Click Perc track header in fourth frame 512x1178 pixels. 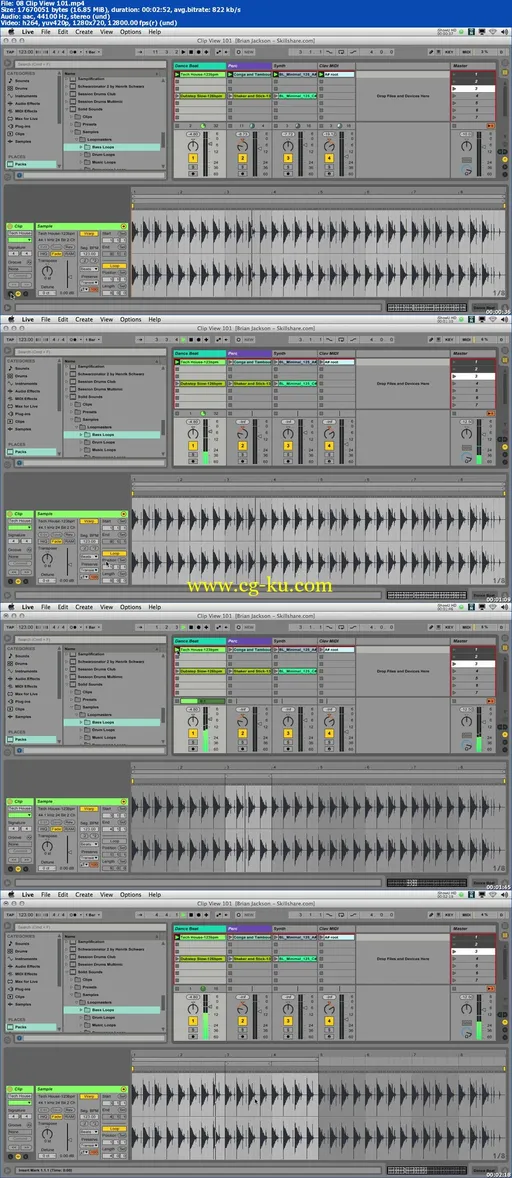[248, 929]
